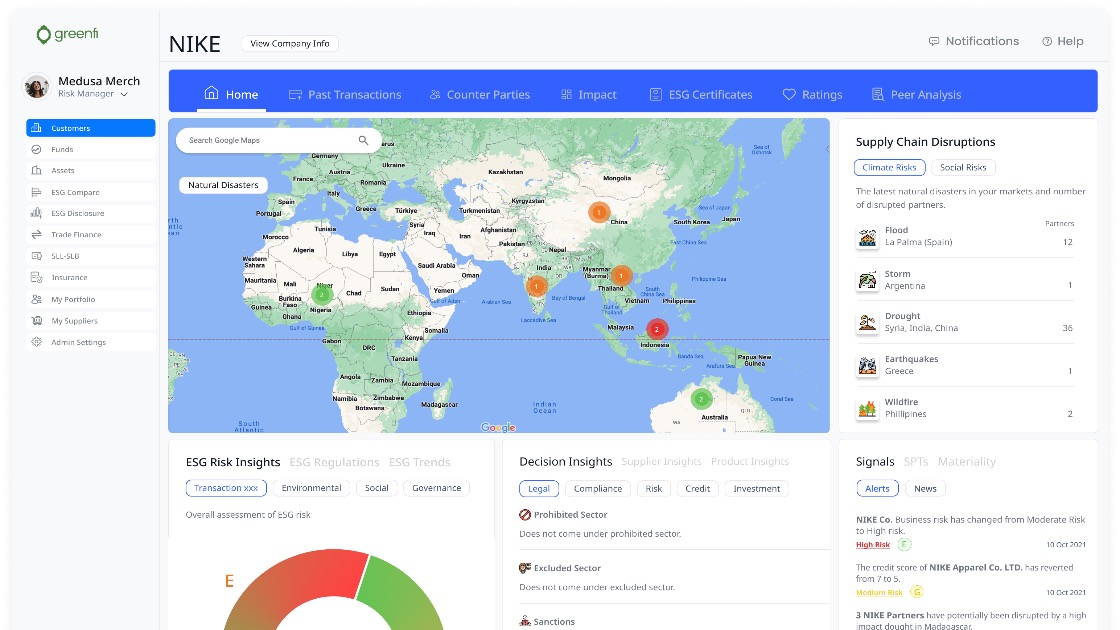Open ESG Trends section

(419, 462)
